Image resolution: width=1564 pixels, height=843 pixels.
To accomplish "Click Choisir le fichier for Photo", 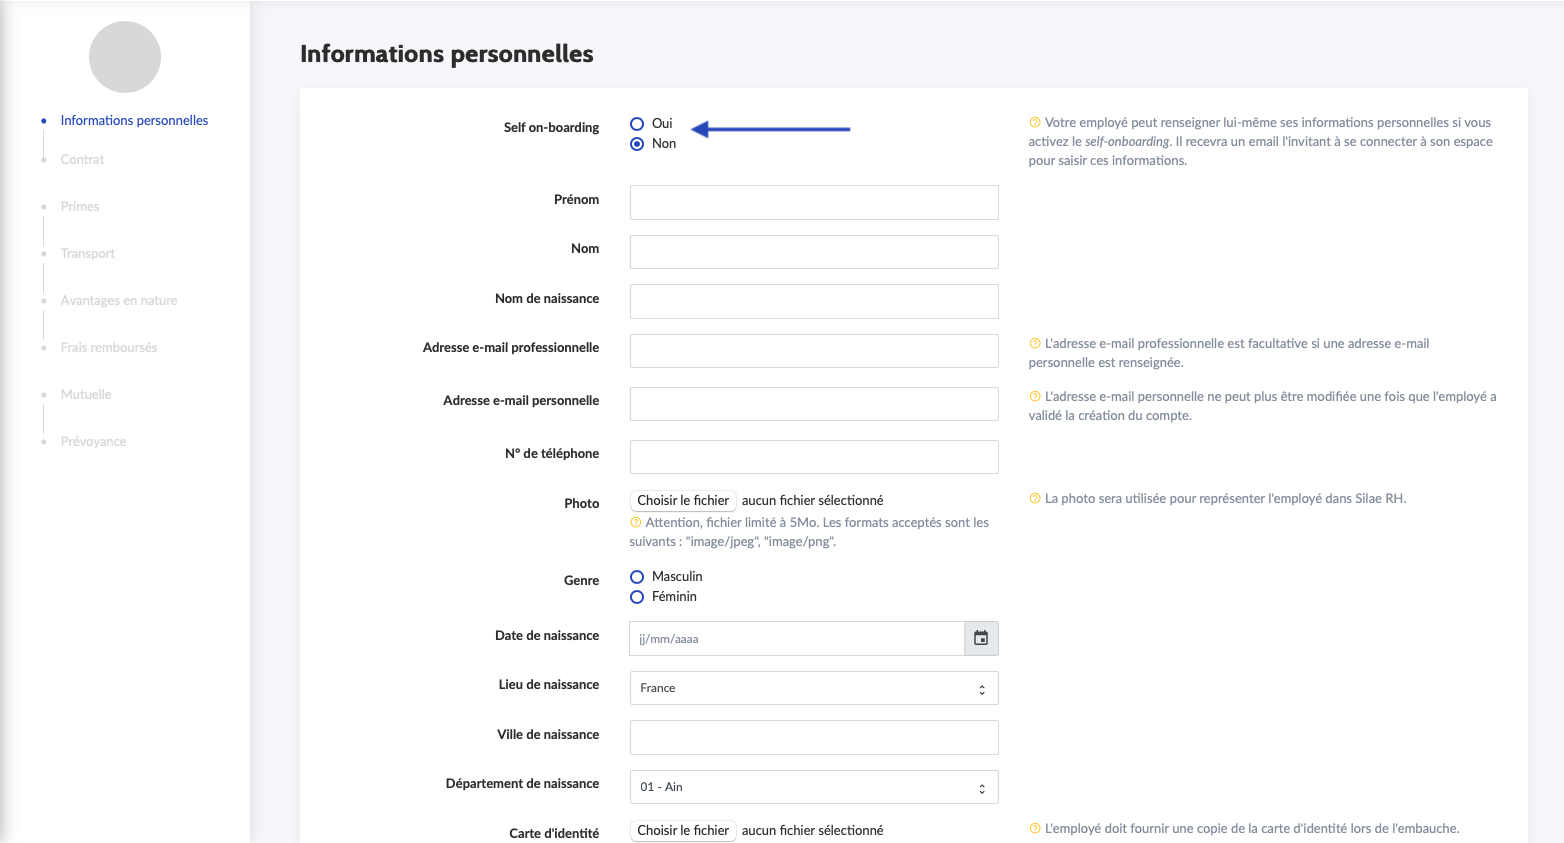I will pyautogui.click(x=683, y=501).
